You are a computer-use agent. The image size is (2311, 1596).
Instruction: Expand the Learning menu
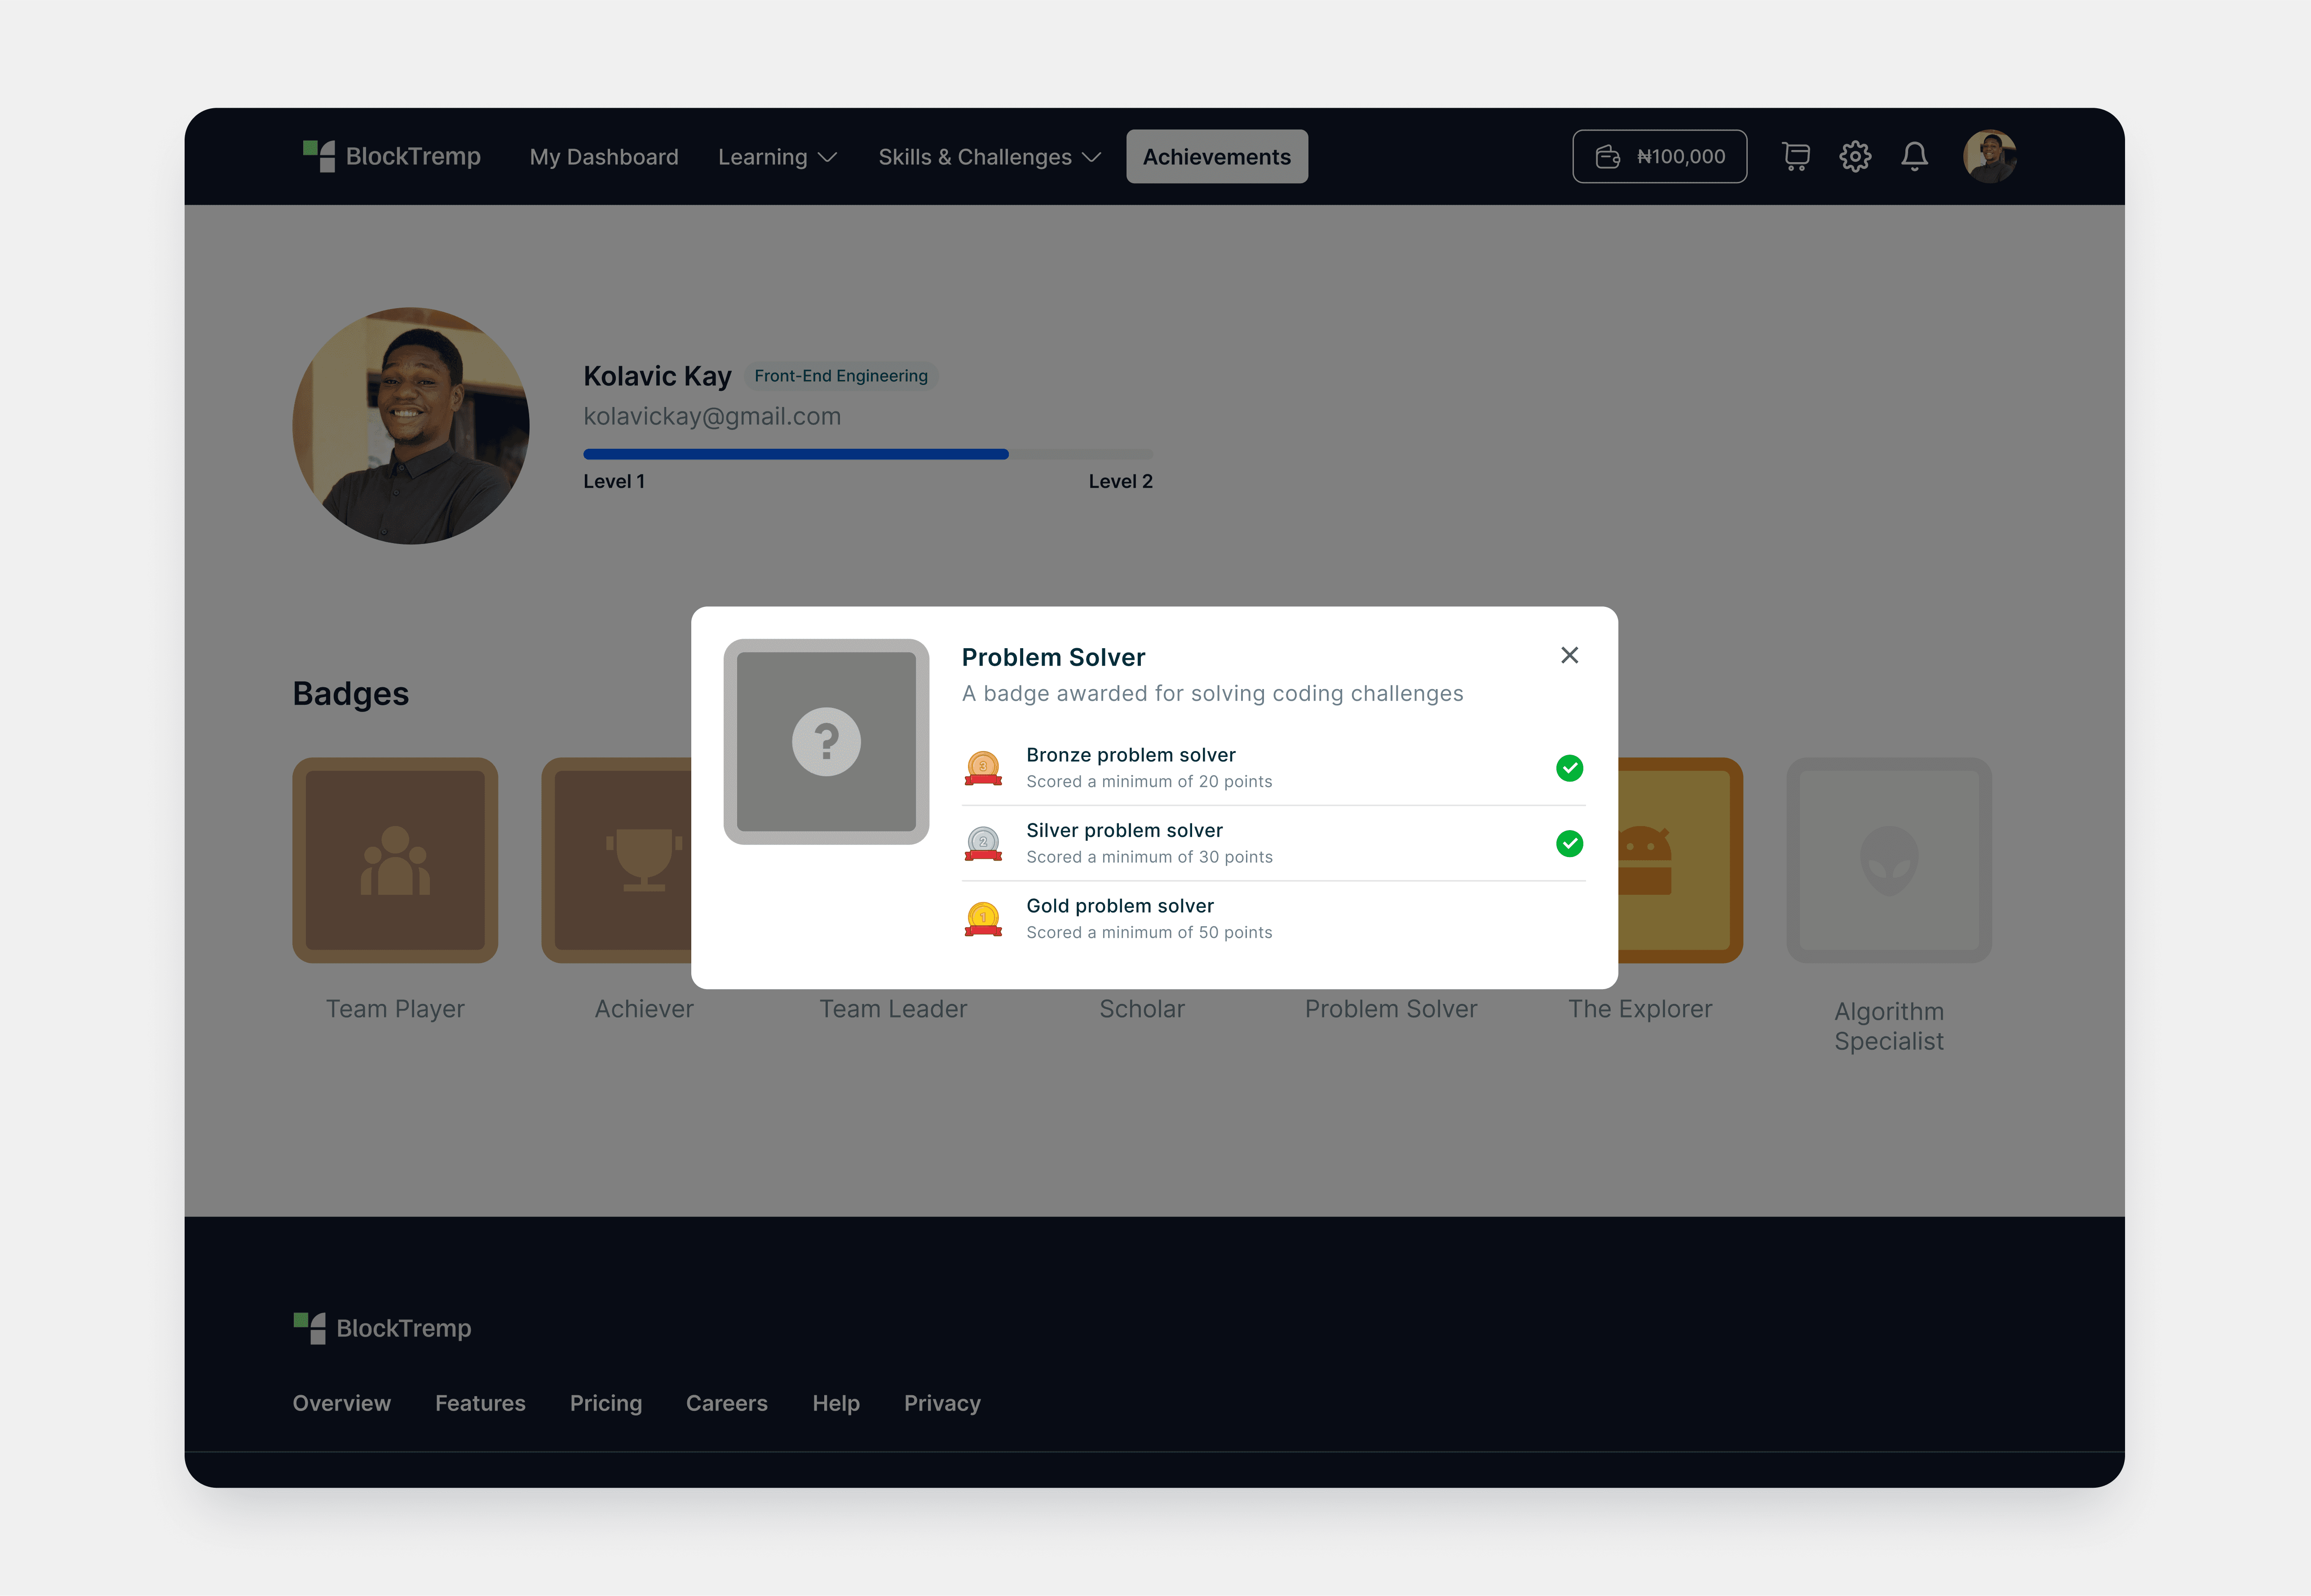(x=777, y=156)
